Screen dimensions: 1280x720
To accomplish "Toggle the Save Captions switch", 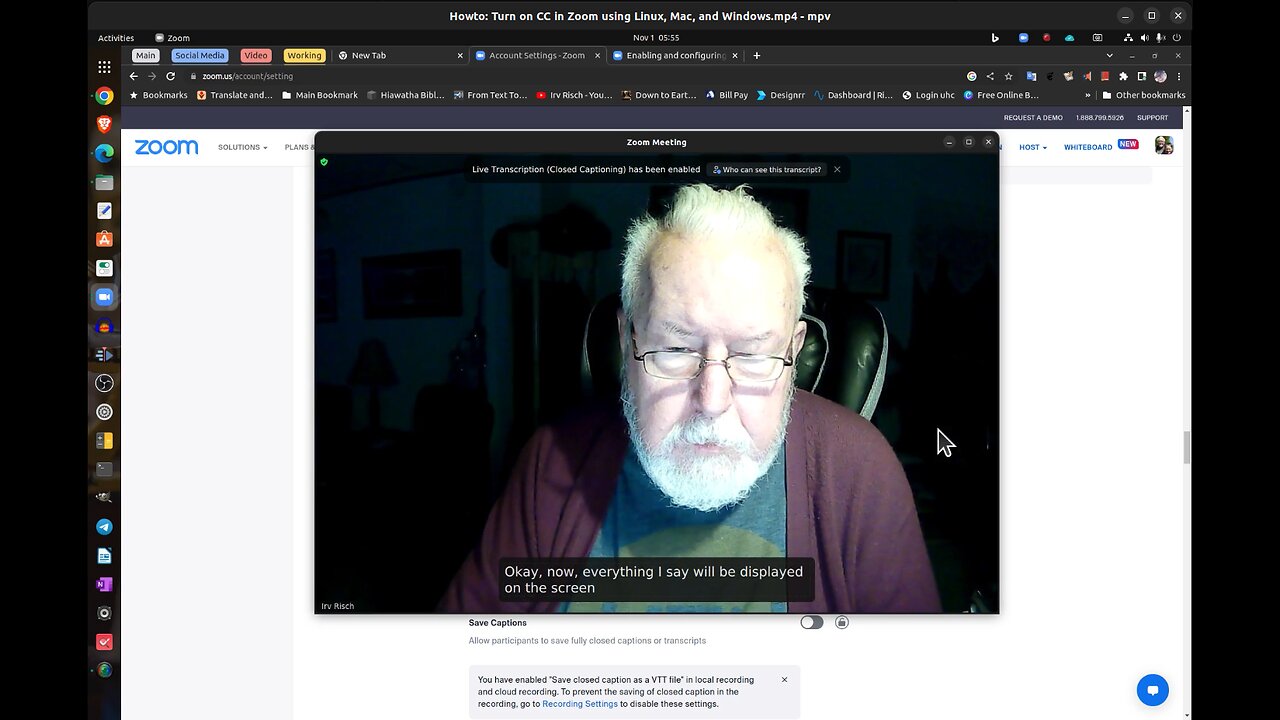I will (811, 622).
